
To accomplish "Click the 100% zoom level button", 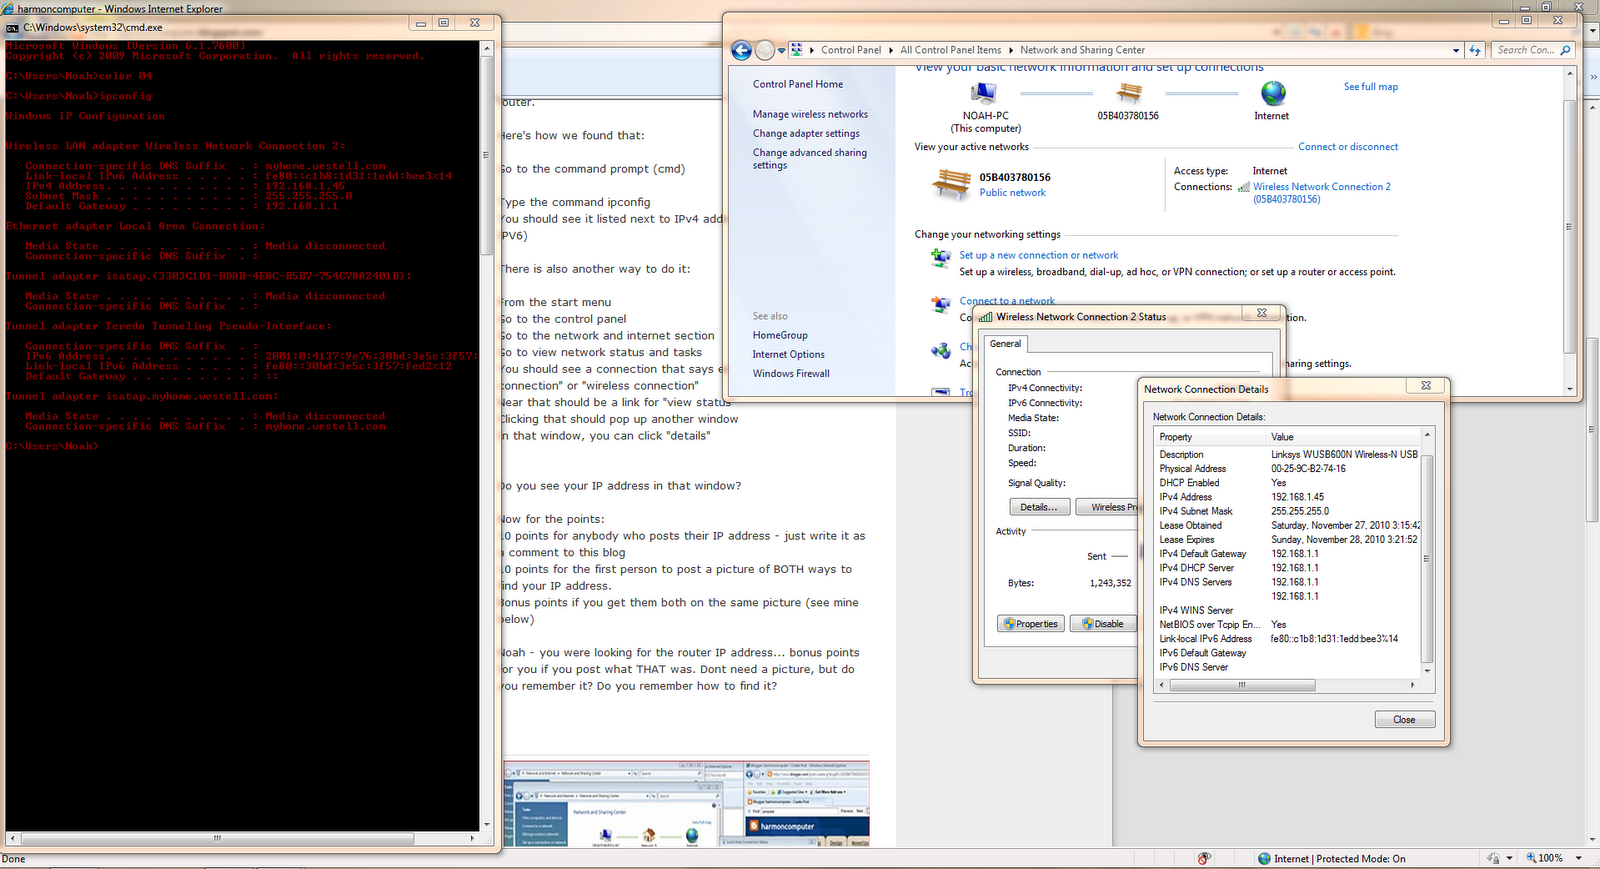I will coord(1544,858).
